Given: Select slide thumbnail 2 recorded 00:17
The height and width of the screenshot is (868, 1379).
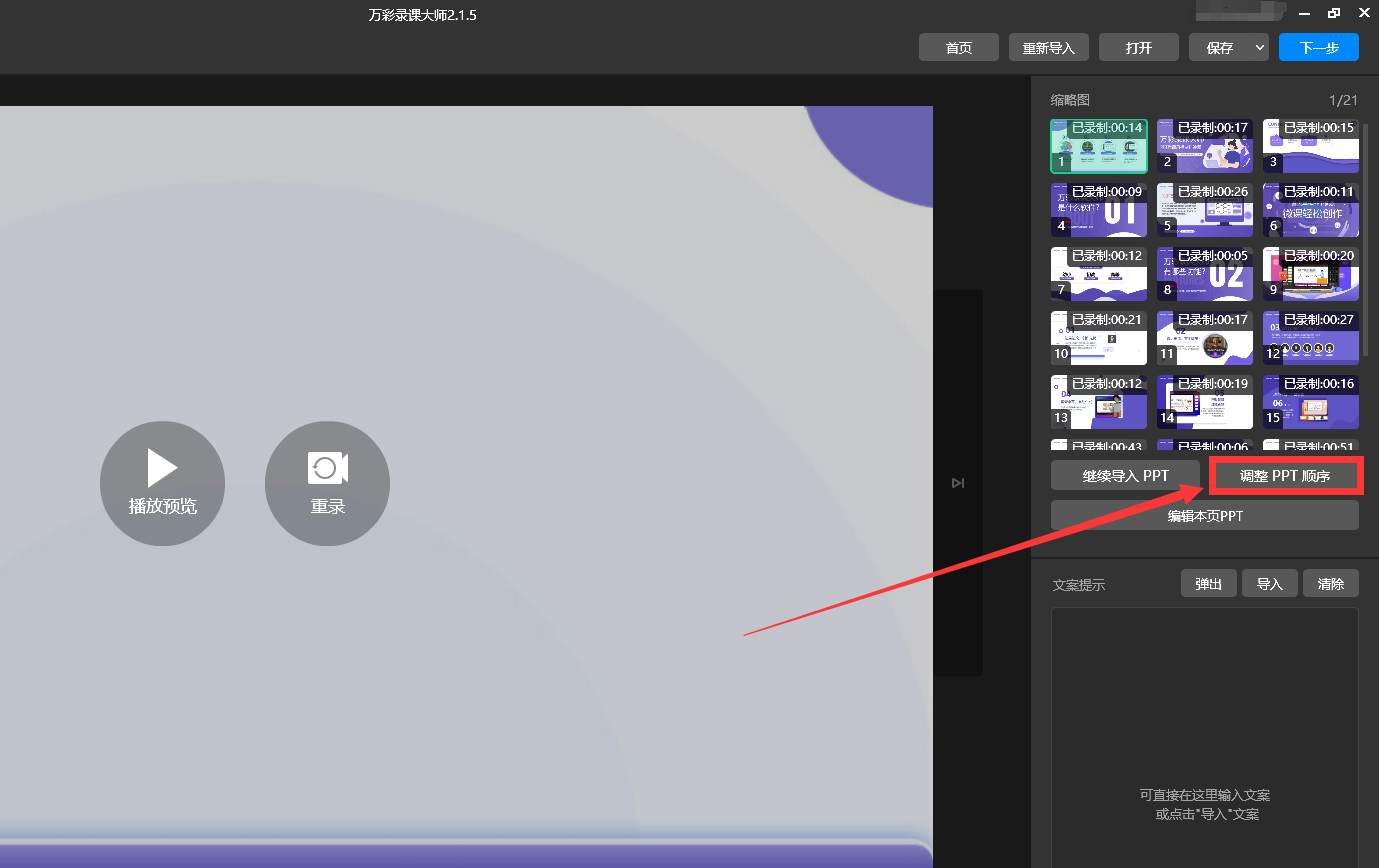Looking at the screenshot, I should (1205, 146).
